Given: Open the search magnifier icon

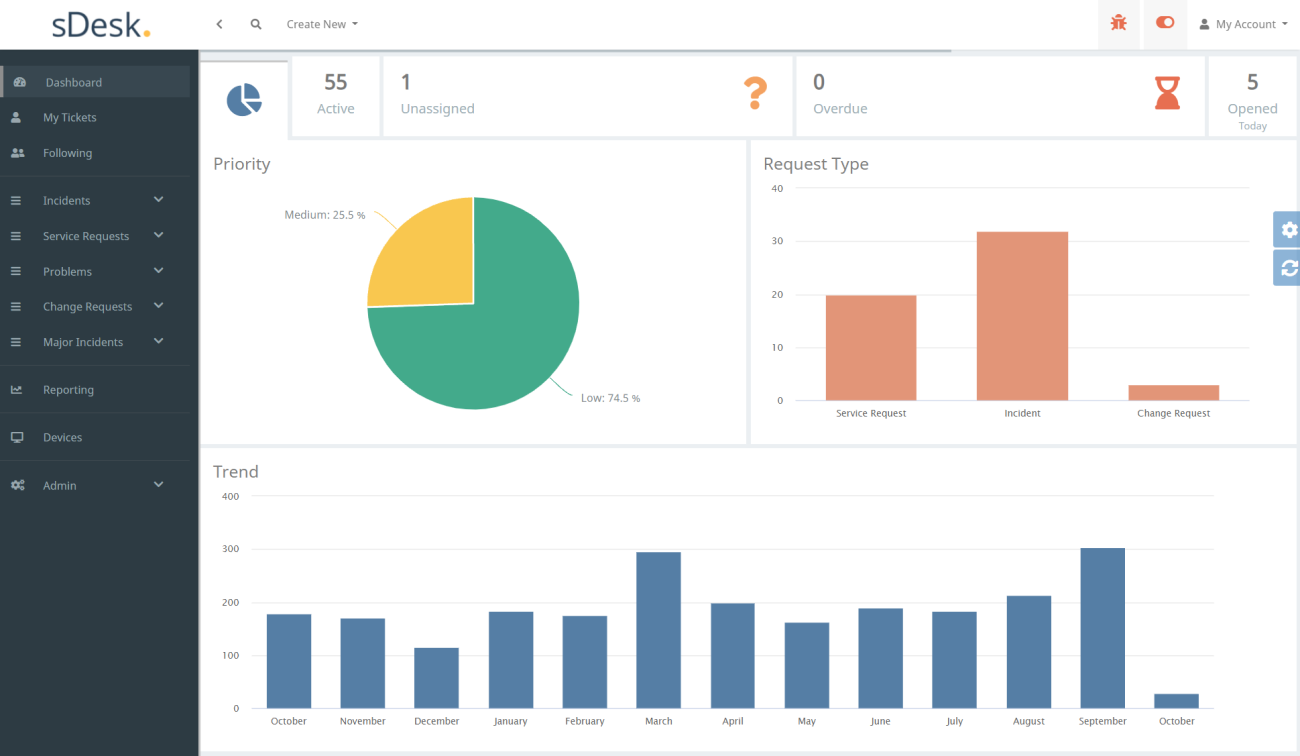Looking at the screenshot, I should click(x=256, y=23).
